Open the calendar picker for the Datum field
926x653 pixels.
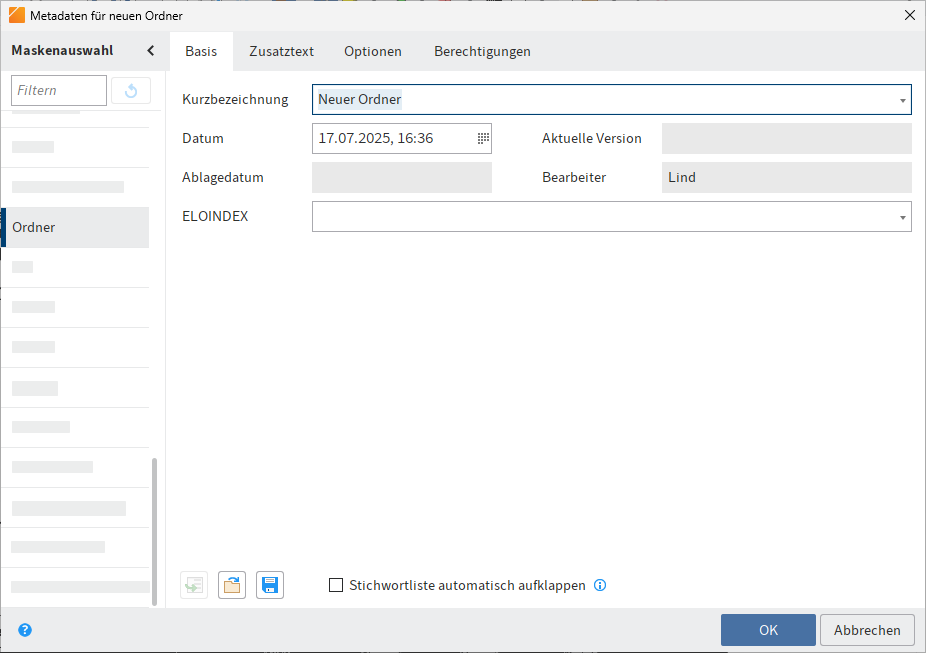click(x=480, y=138)
